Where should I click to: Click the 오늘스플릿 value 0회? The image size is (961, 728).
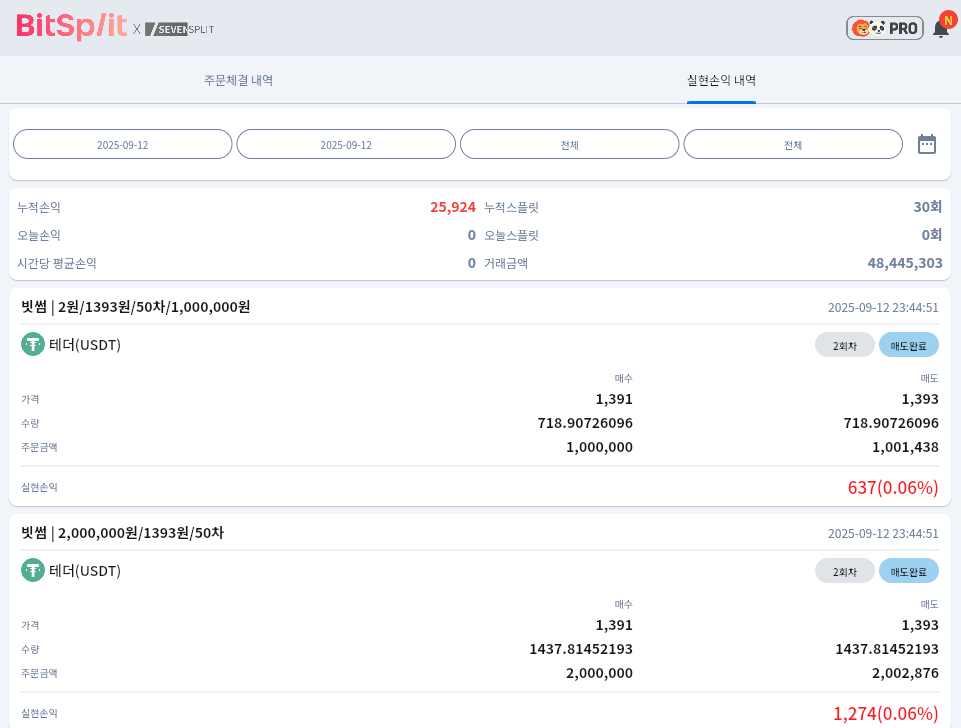coord(932,235)
